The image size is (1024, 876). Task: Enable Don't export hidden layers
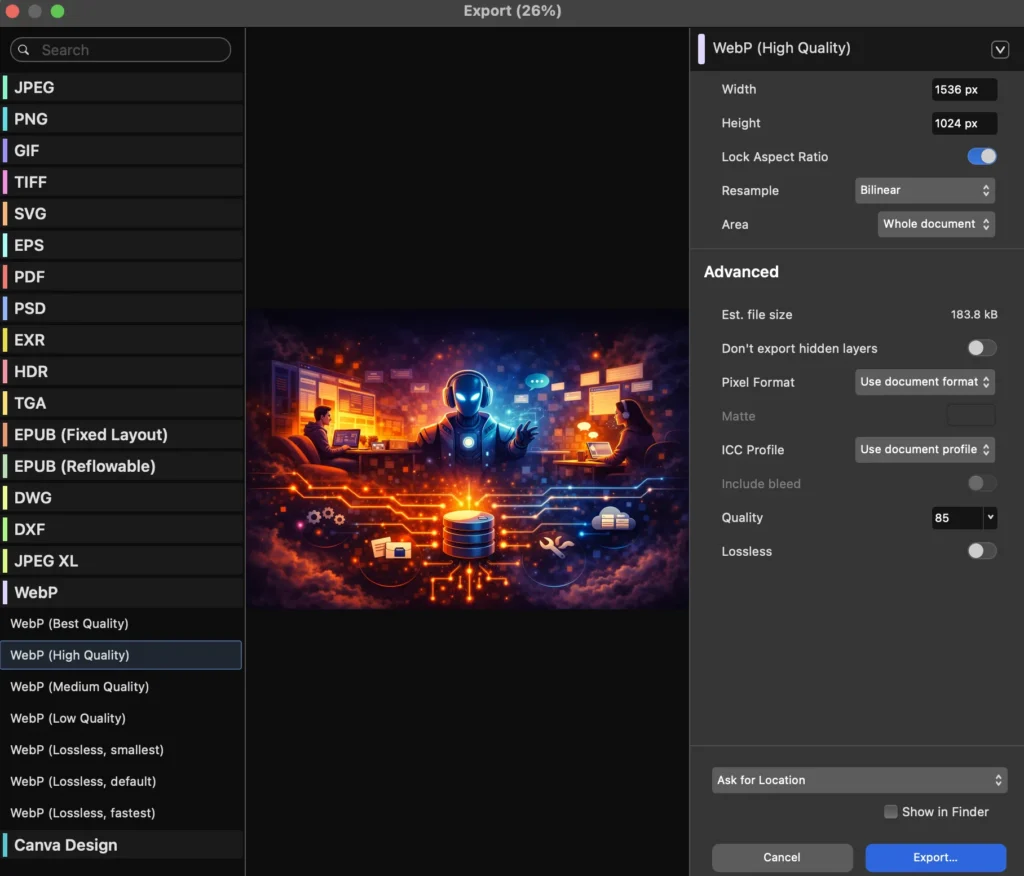tap(981, 349)
